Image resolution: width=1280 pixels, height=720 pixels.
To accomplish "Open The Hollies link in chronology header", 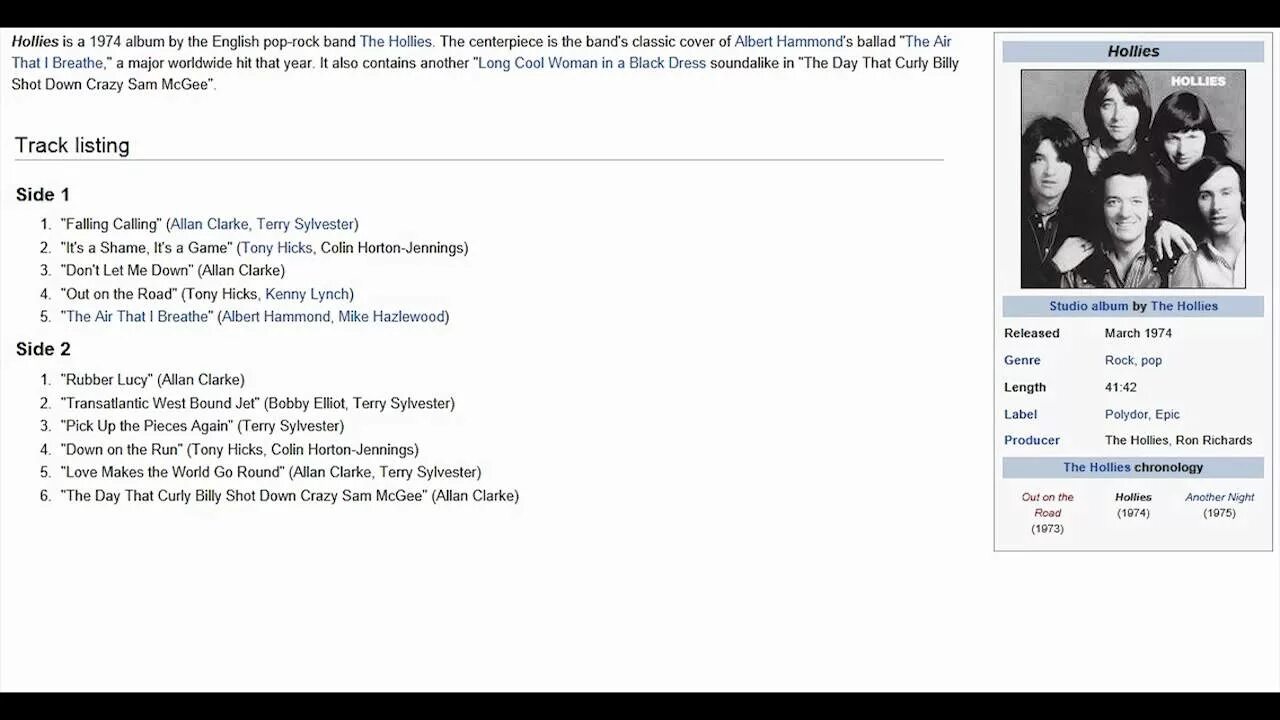I will coord(1096,467).
